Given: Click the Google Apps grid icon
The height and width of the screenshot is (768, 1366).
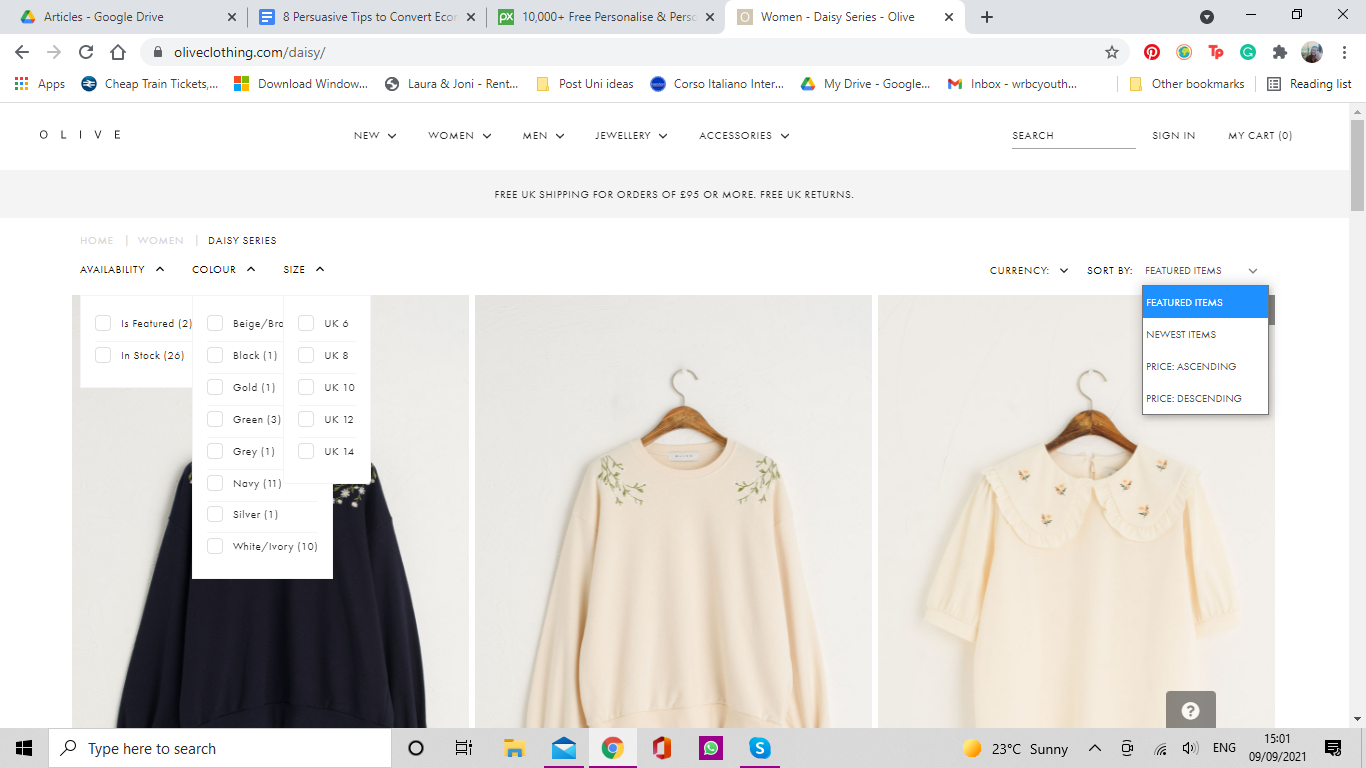Looking at the screenshot, I should [x=21, y=83].
